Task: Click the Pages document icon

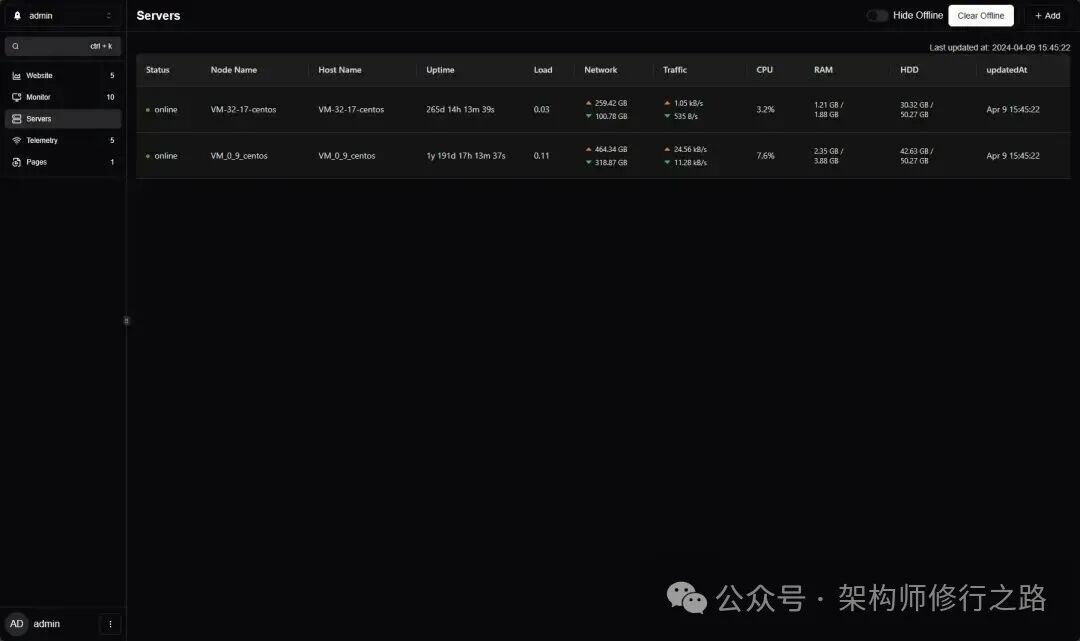Action: click(17, 162)
